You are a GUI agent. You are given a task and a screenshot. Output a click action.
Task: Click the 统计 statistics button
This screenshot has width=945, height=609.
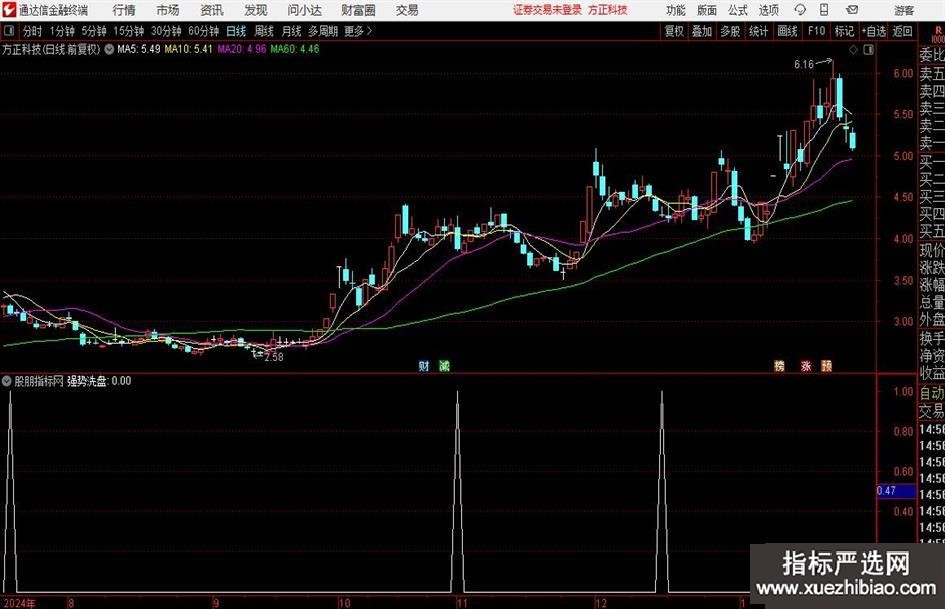(758, 31)
